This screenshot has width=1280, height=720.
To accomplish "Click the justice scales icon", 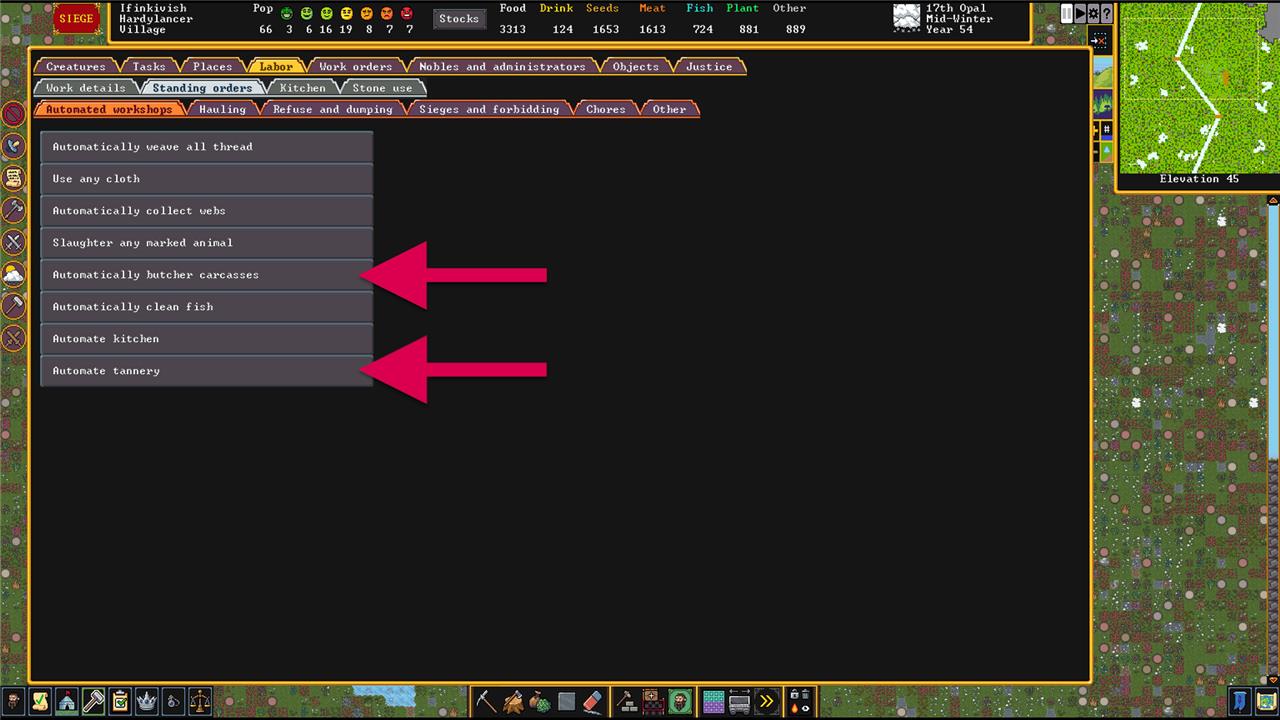I will click(x=200, y=701).
